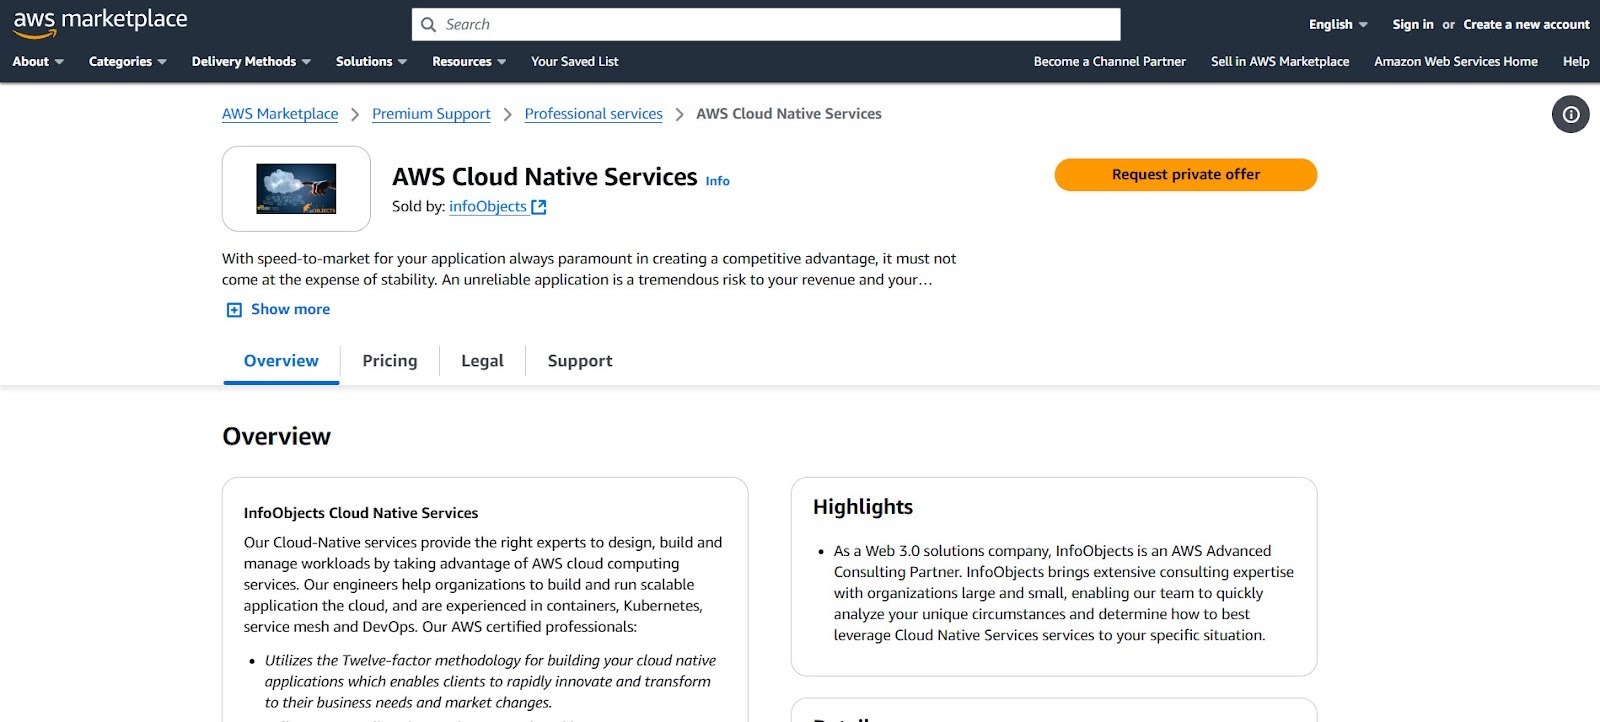This screenshot has width=1600, height=722.
Task: Click the AWS Cloud Native Services breadcrumb text
Action: click(x=789, y=114)
